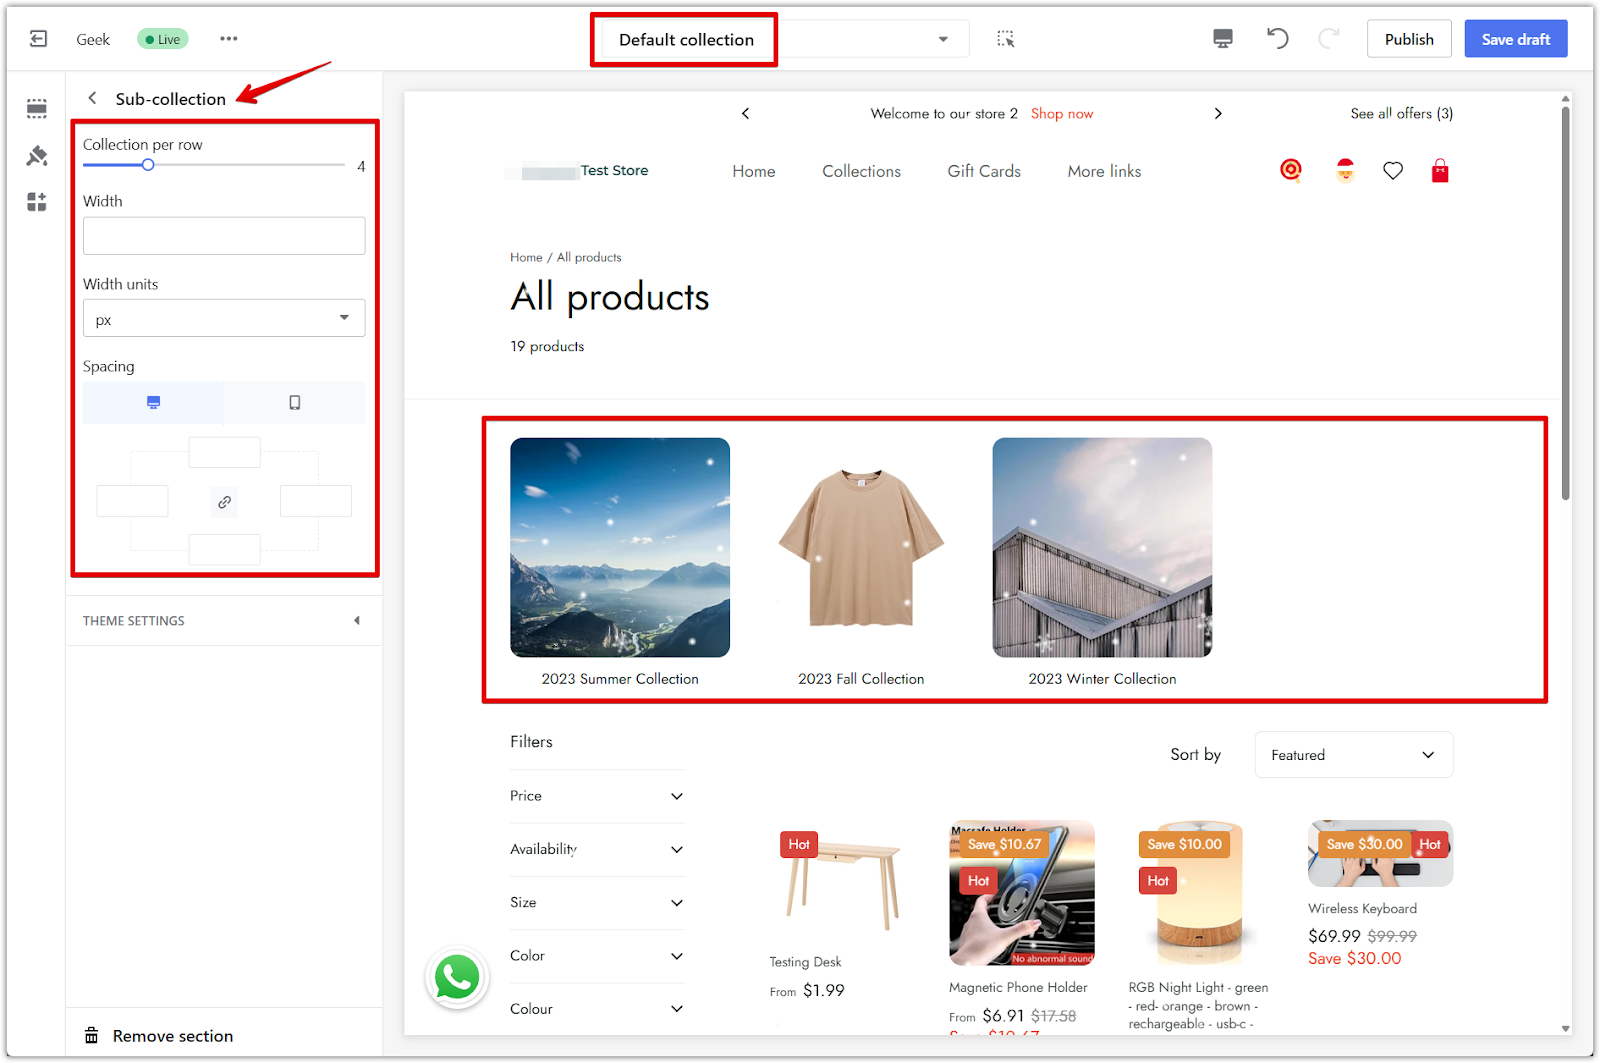Click the Wireless Keyboard product title
Screen dimensions: 1600x1063
[x=1363, y=909]
